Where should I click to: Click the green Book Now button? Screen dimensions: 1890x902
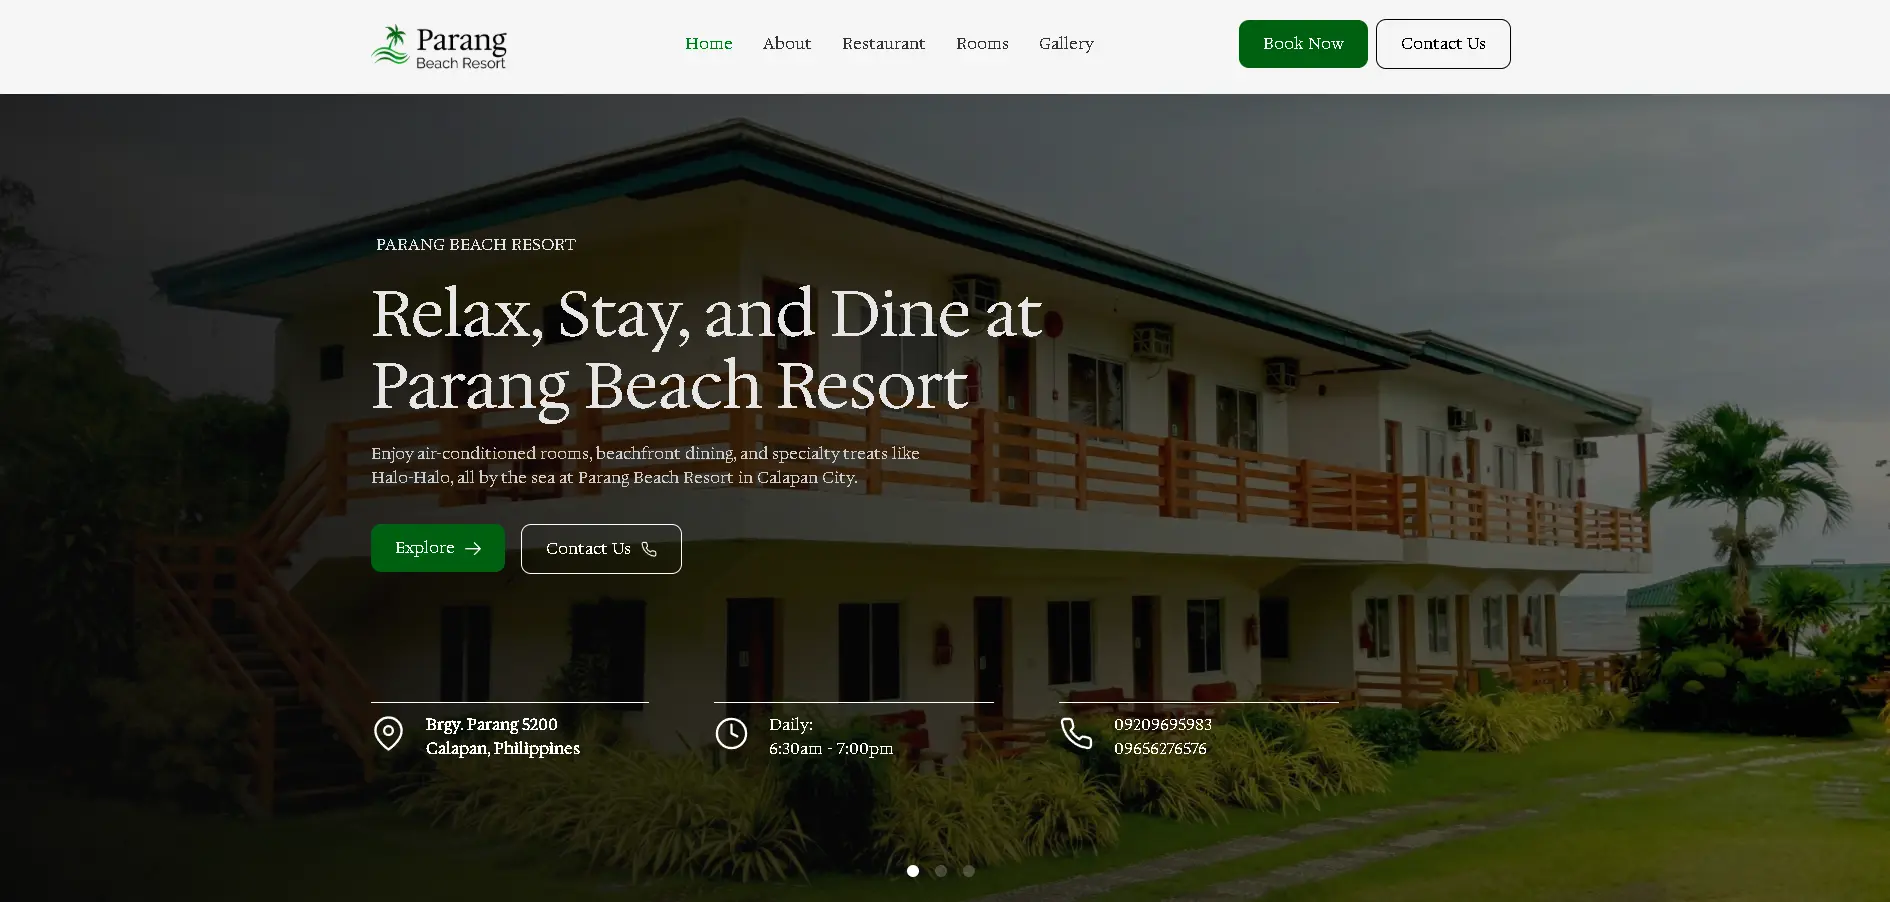click(x=1303, y=44)
